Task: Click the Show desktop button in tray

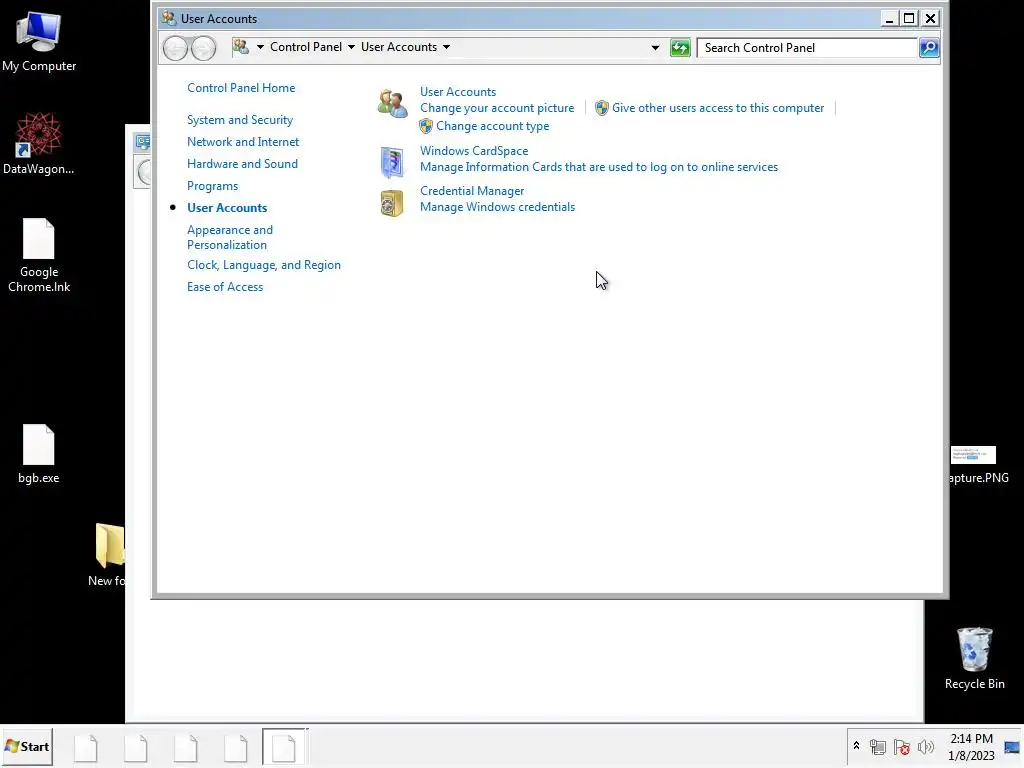Action: [1012, 747]
